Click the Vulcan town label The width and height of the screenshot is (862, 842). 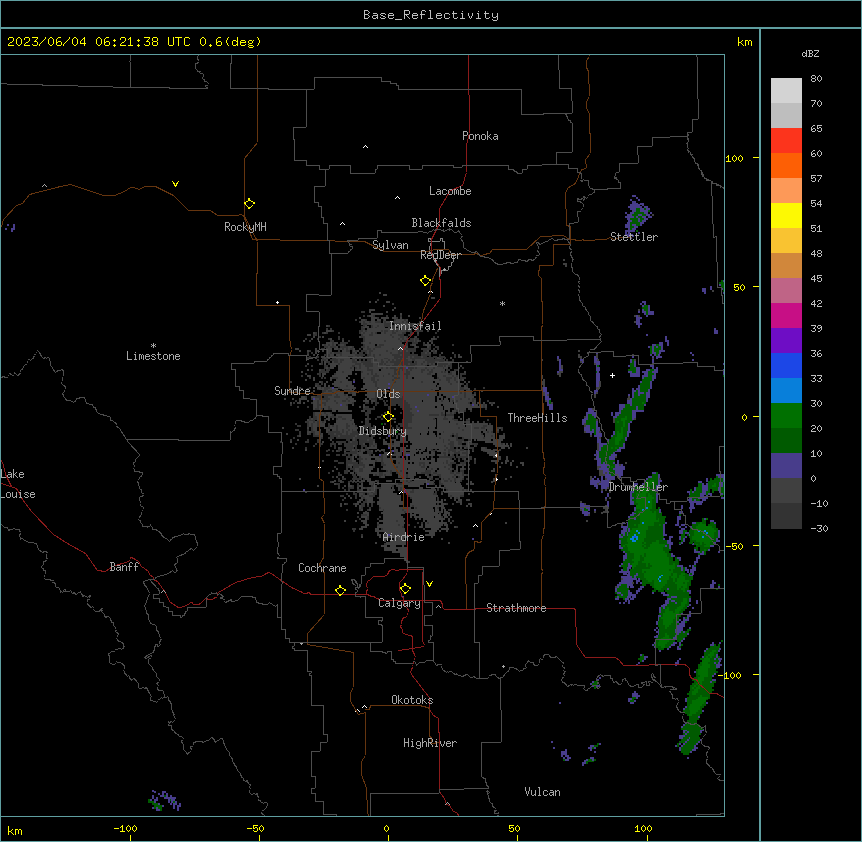[x=543, y=792]
